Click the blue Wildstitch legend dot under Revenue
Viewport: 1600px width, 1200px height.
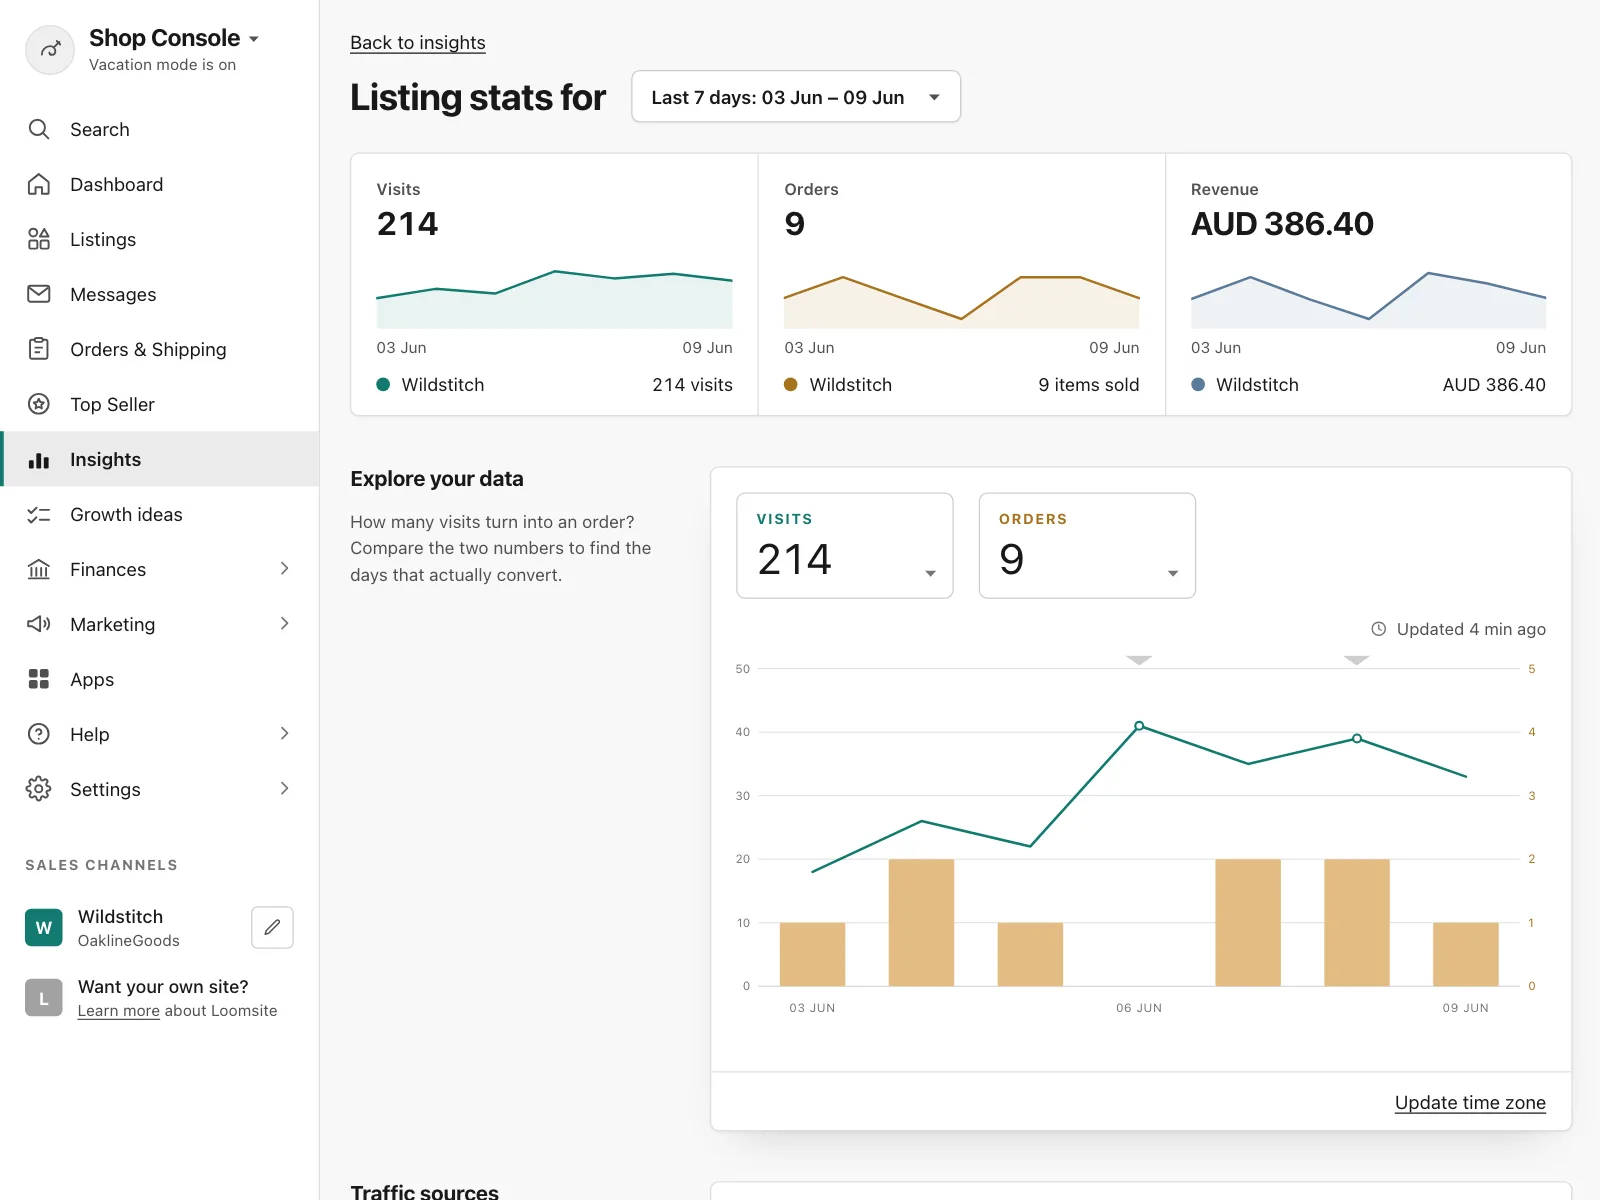tap(1198, 384)
